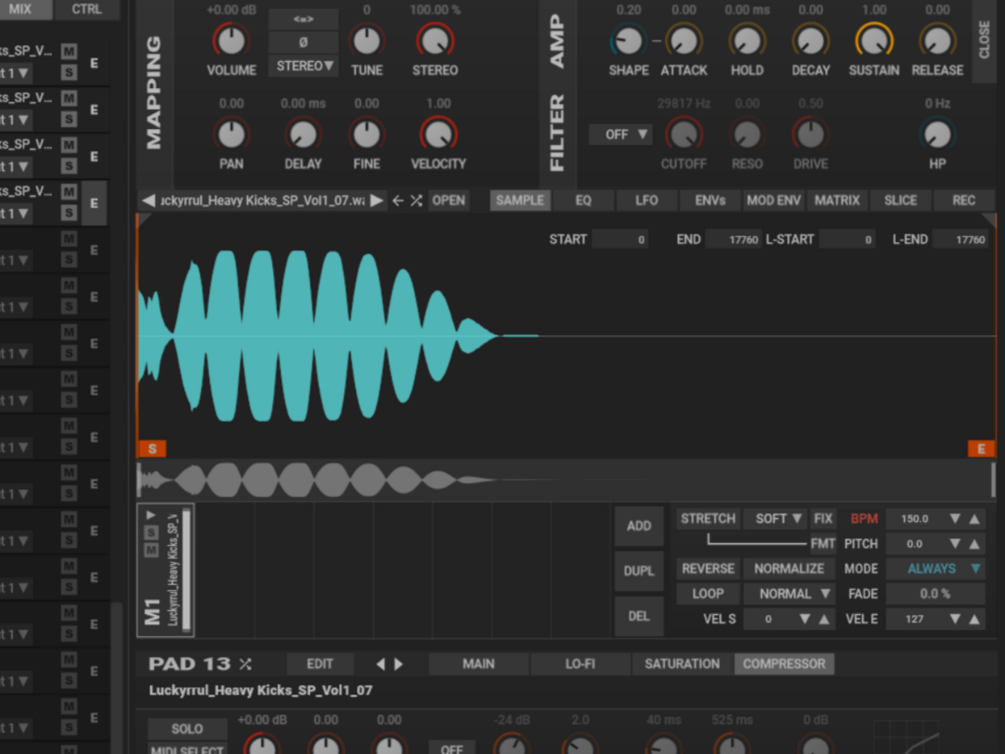The width and height of the screenshot is (1005, 754).
Task: Click ADD layer button
Action: tap(639, 526)
